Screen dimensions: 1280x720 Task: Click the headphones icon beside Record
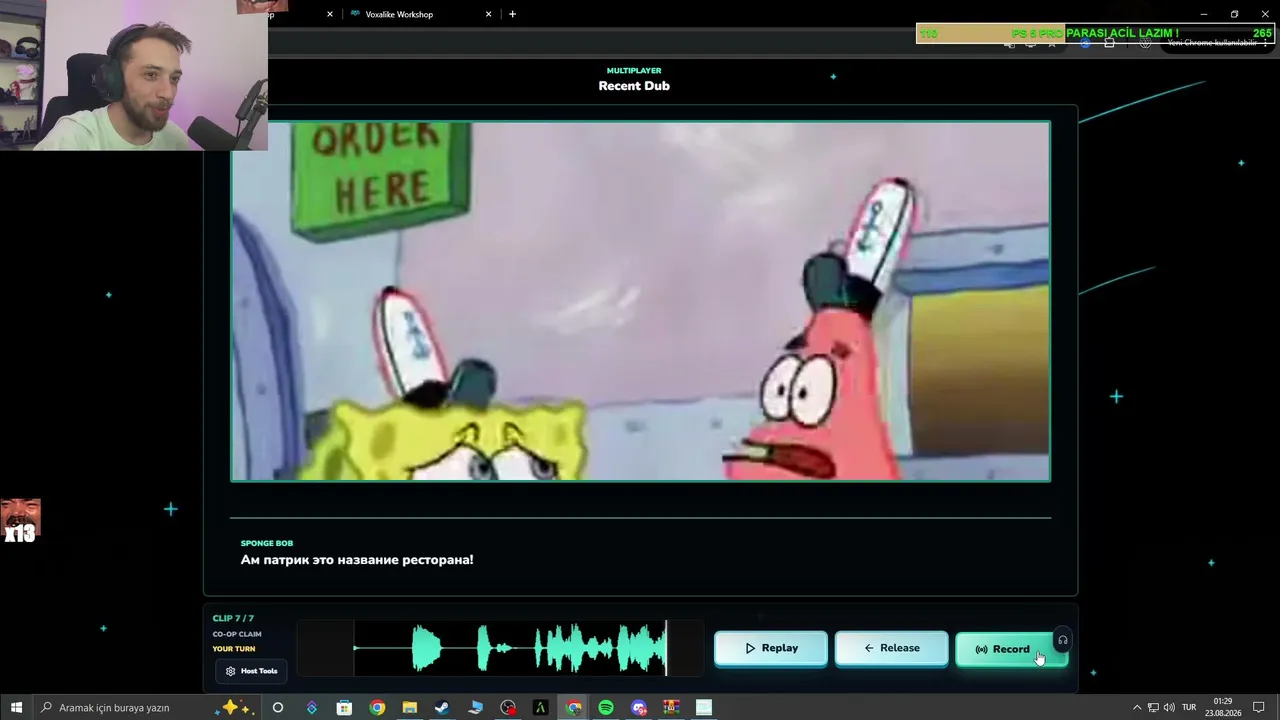(x=1063, y=640)
